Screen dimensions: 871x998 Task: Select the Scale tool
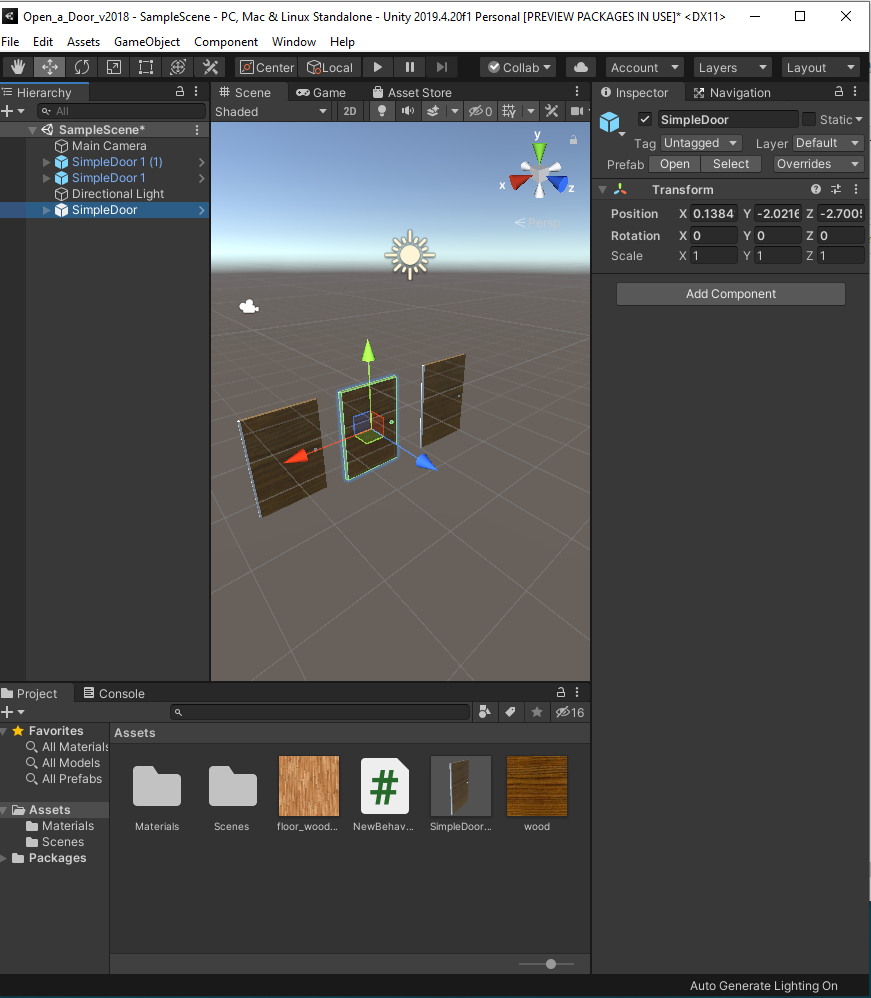114,67
